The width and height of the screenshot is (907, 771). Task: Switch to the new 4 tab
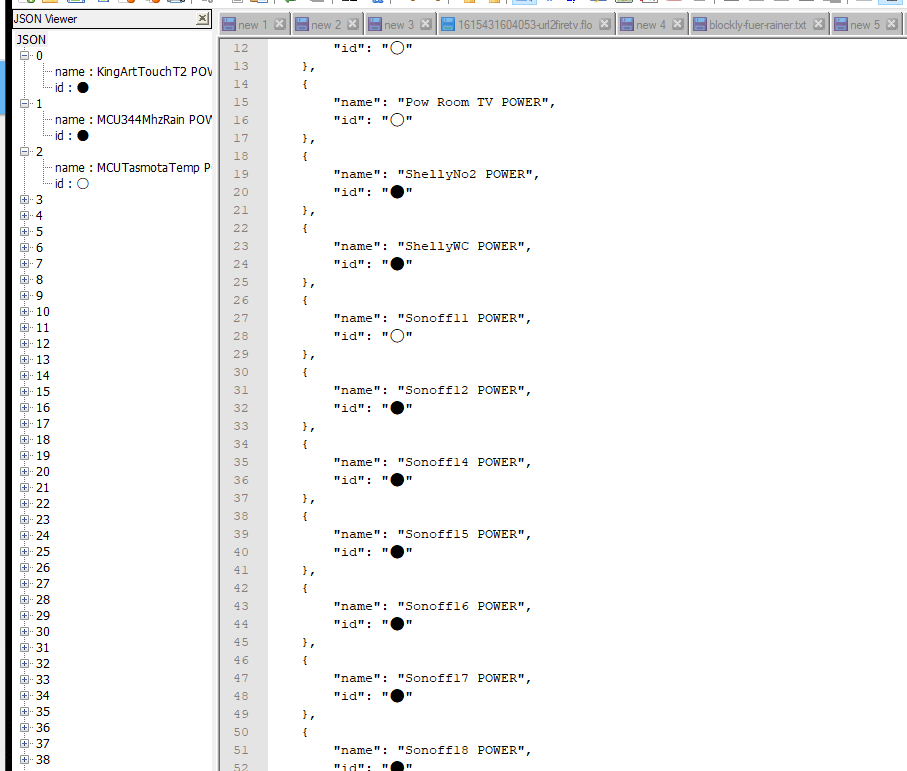click(x=651, y=25)
